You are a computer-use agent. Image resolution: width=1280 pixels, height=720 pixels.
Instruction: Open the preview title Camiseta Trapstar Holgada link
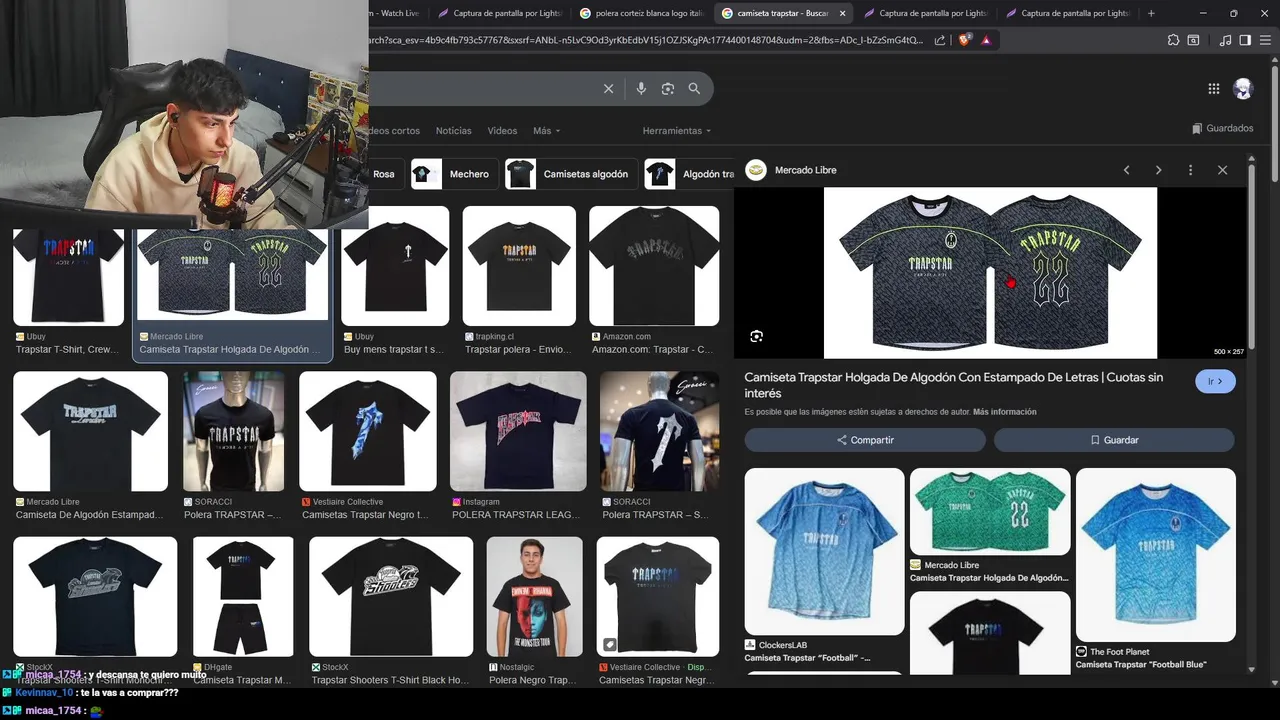pos(954,385)
